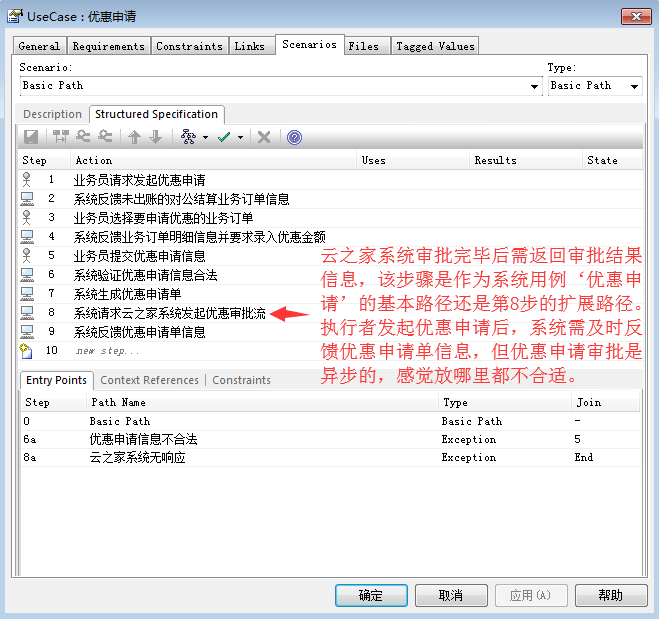Open the generate diagram dropdown arrow
Viewport: 659px width, 619px height.
[x=206, y=137]
